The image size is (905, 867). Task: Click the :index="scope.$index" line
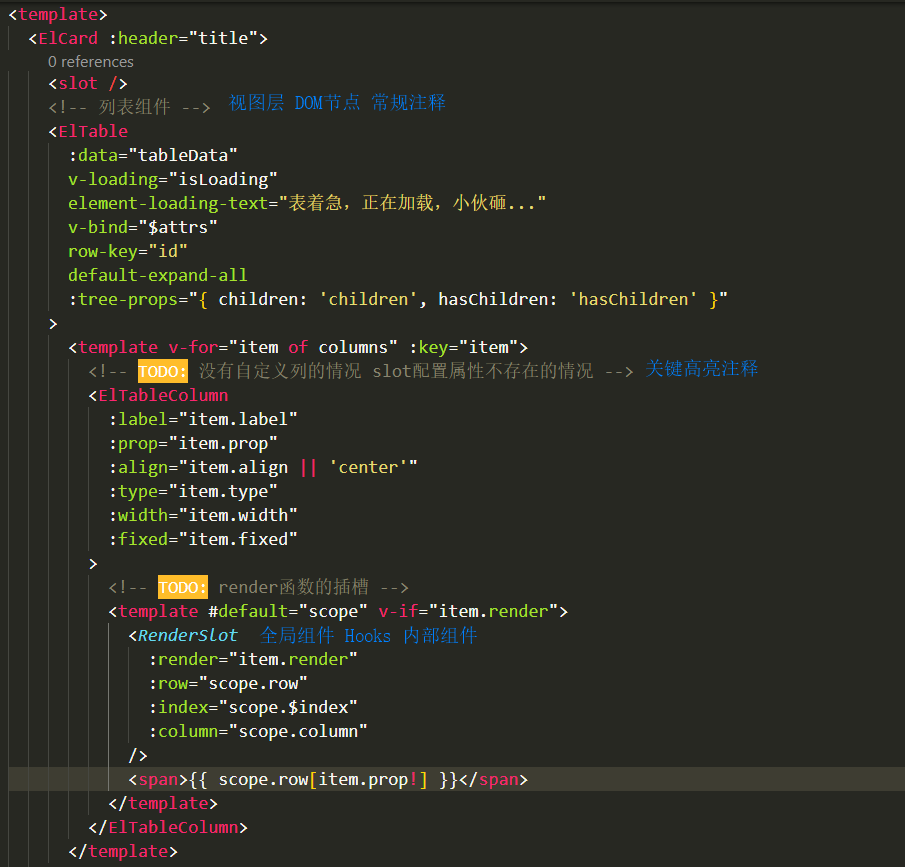coord(253,708)
